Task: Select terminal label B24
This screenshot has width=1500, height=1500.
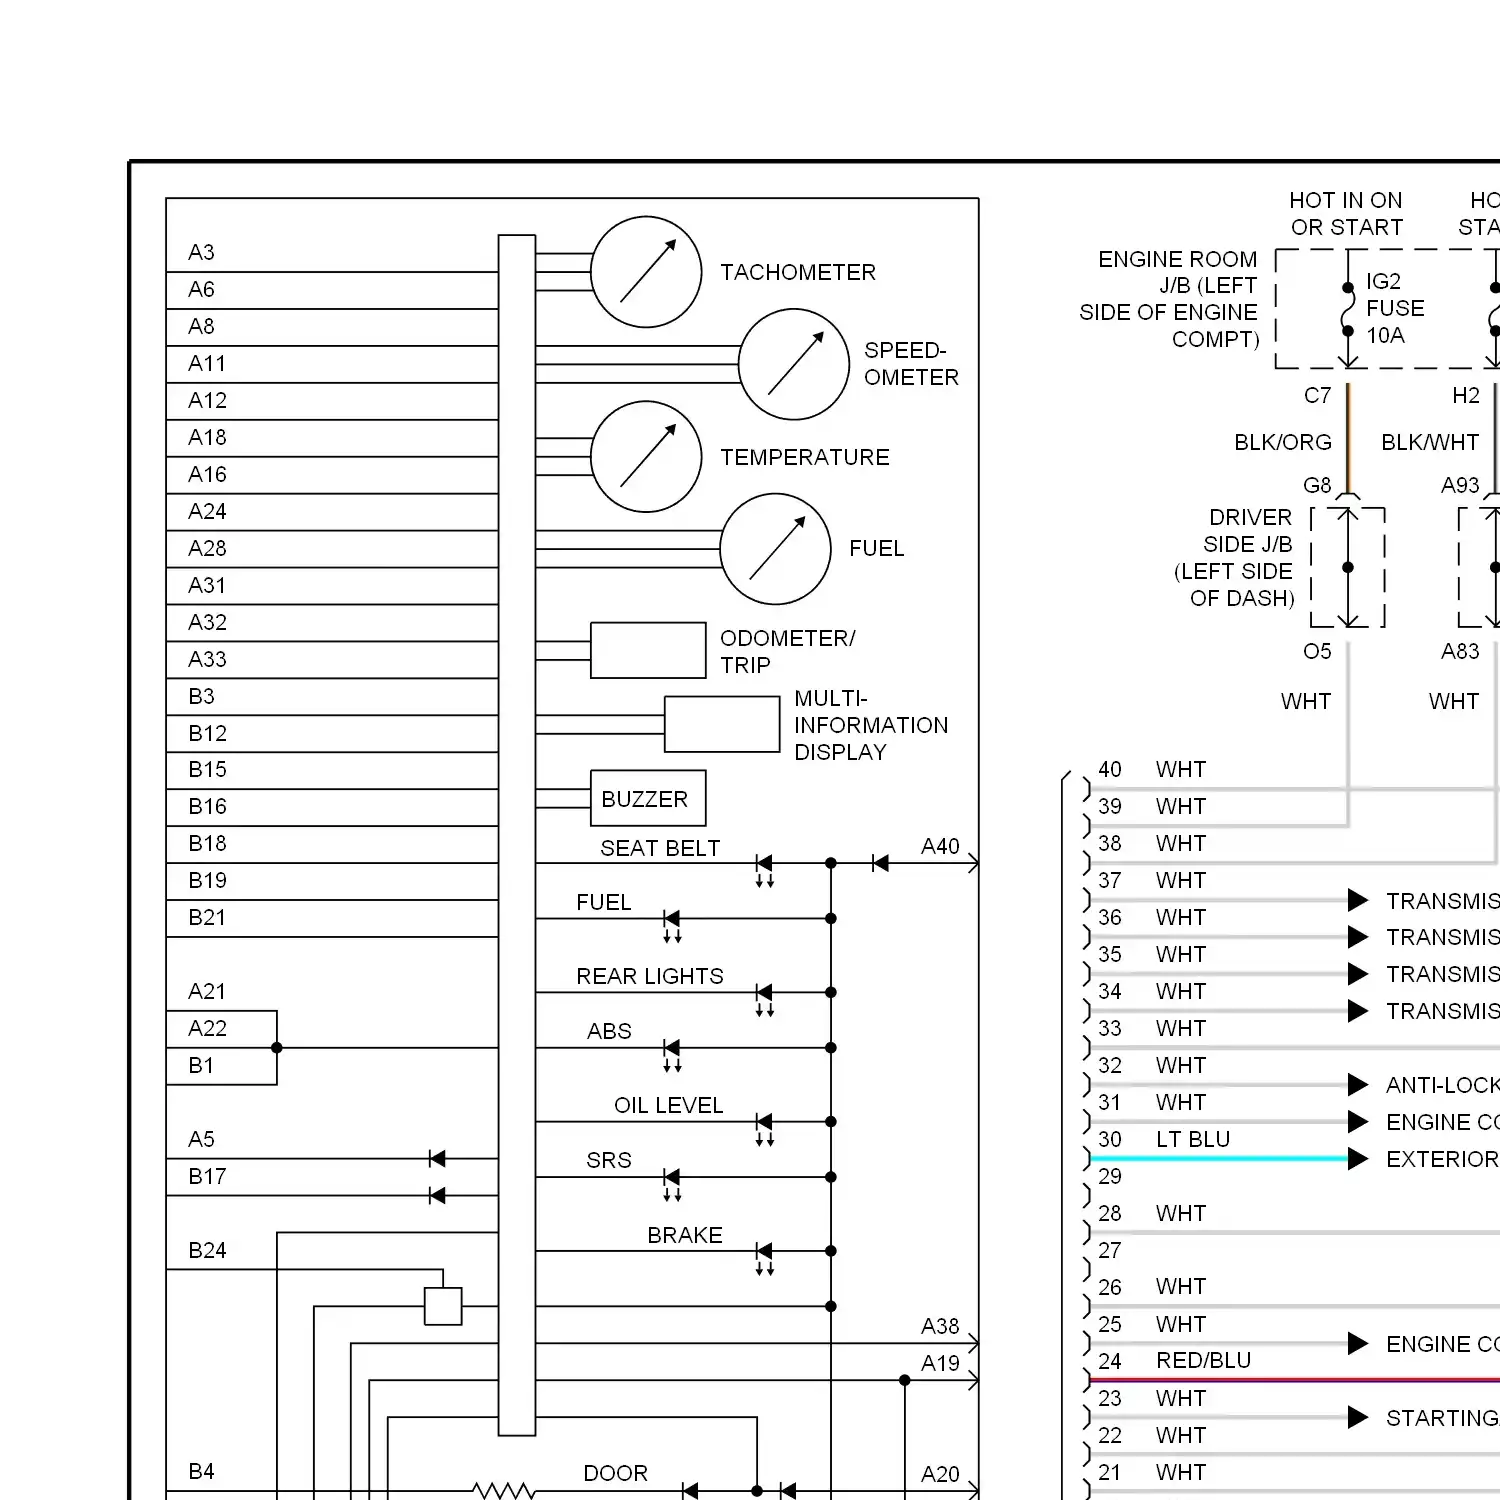Action: [x=207, y=1250]
